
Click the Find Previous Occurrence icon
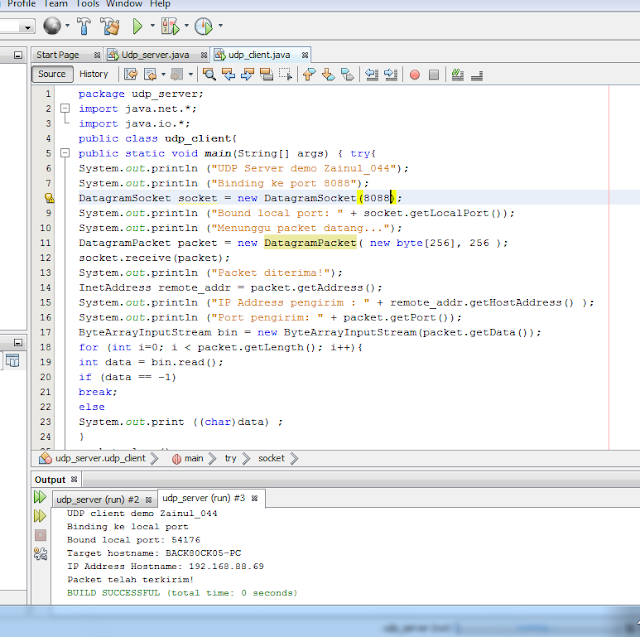point(228,74)
